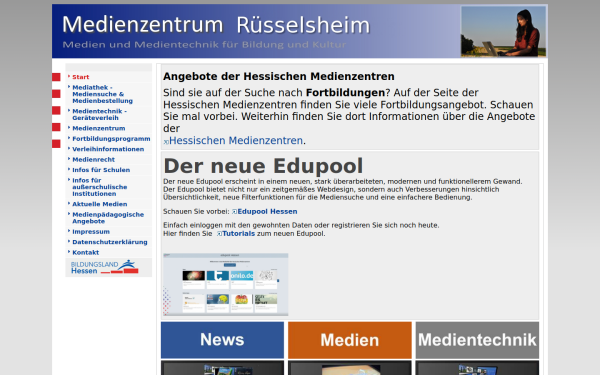
Task: Open the Start navigation link
Action: [81, 77]
